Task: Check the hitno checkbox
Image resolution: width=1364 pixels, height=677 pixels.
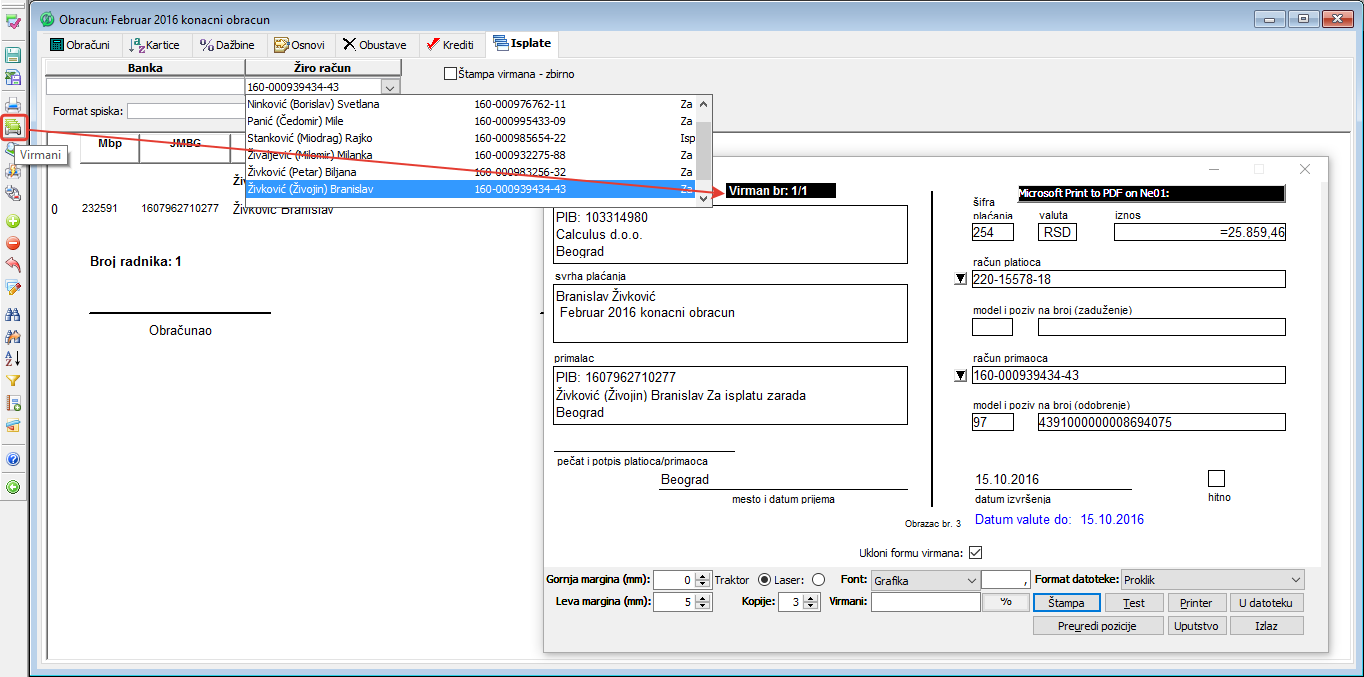Action: pyautogui.click(x=1216, y=478)
